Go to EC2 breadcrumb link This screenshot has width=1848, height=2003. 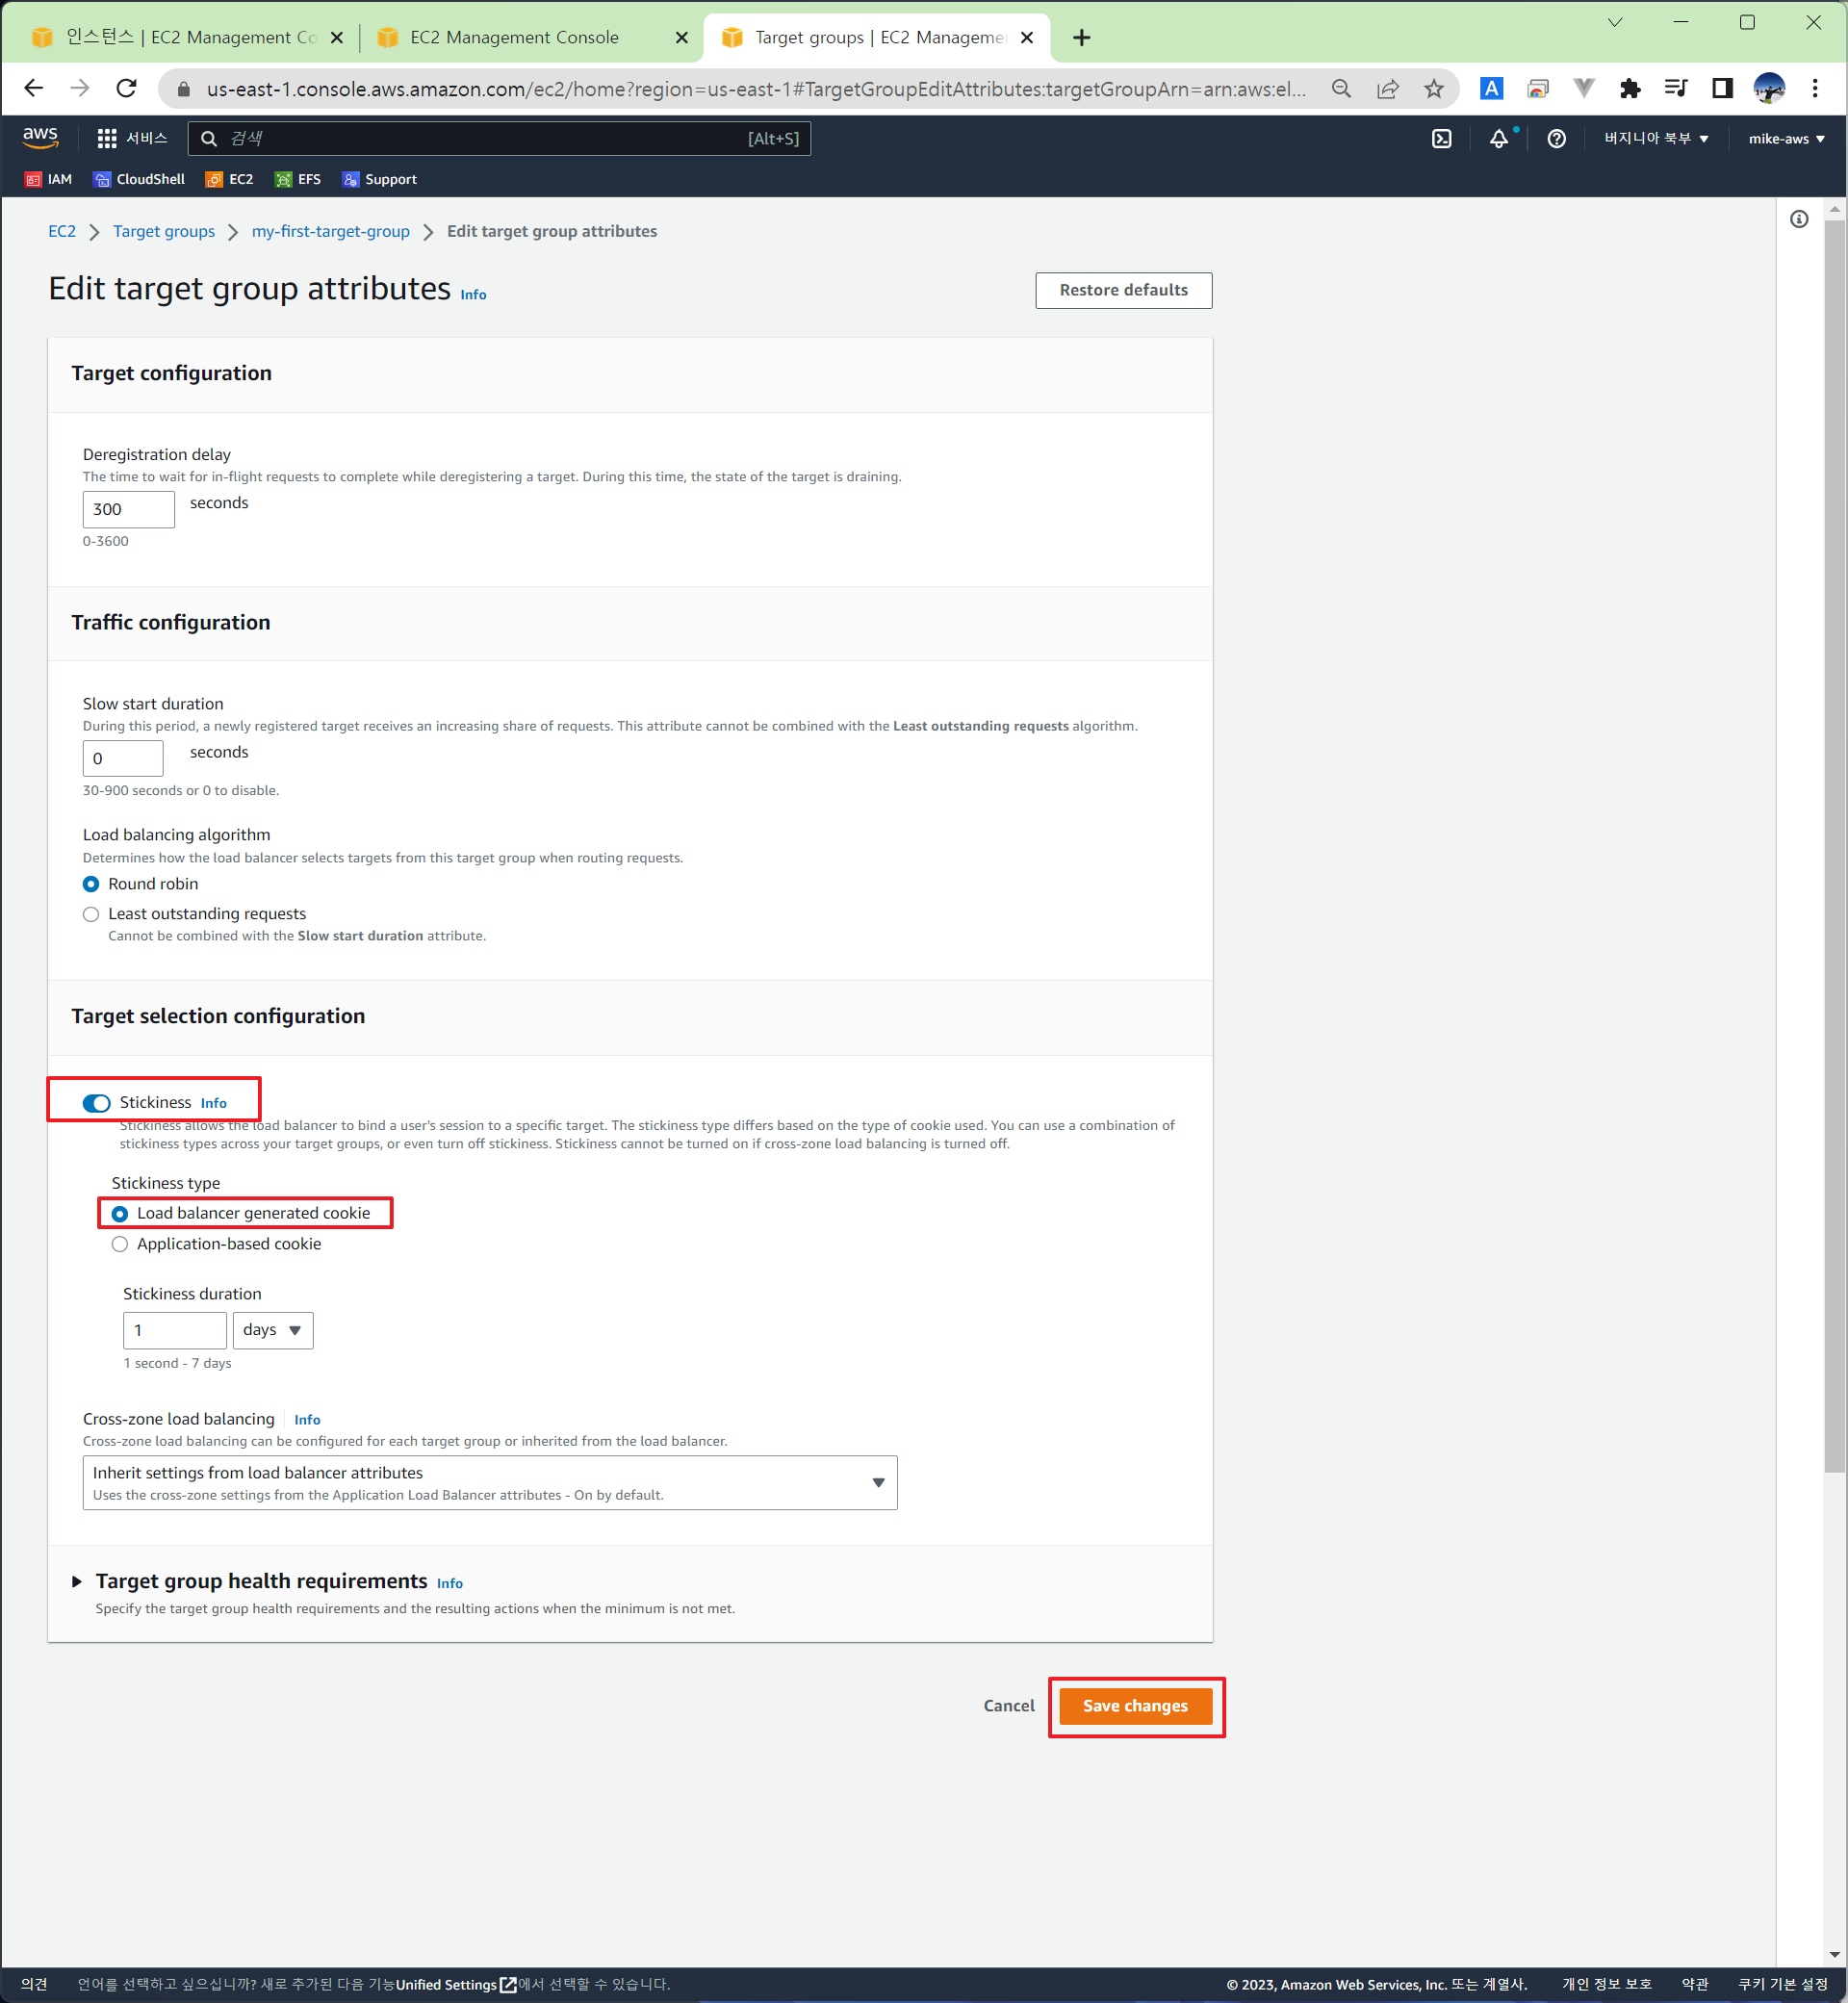click(62, 231)
